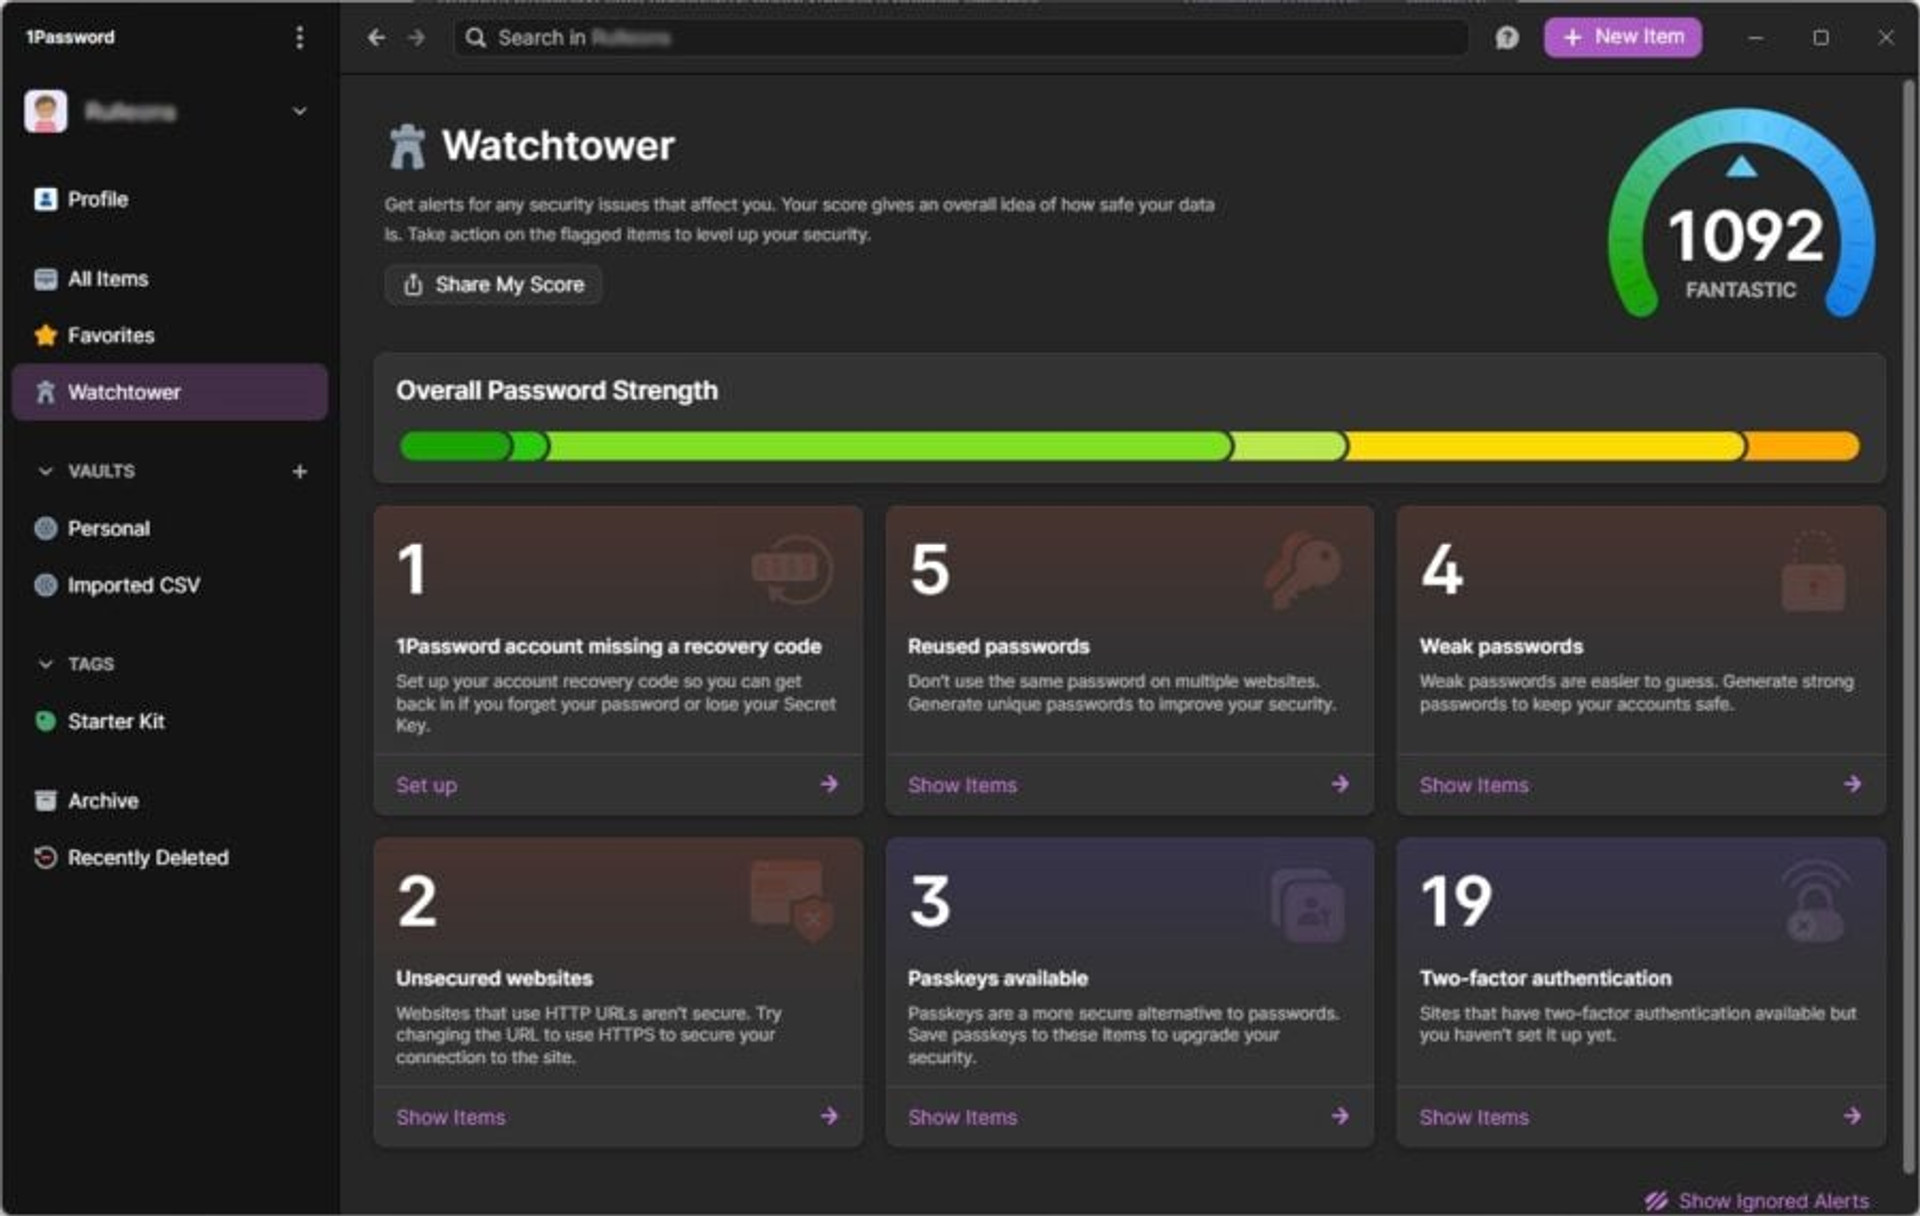This screenshot has width=1920, height=1216.
Task: Go back with the left arrow
Action: tap(376, 37)
